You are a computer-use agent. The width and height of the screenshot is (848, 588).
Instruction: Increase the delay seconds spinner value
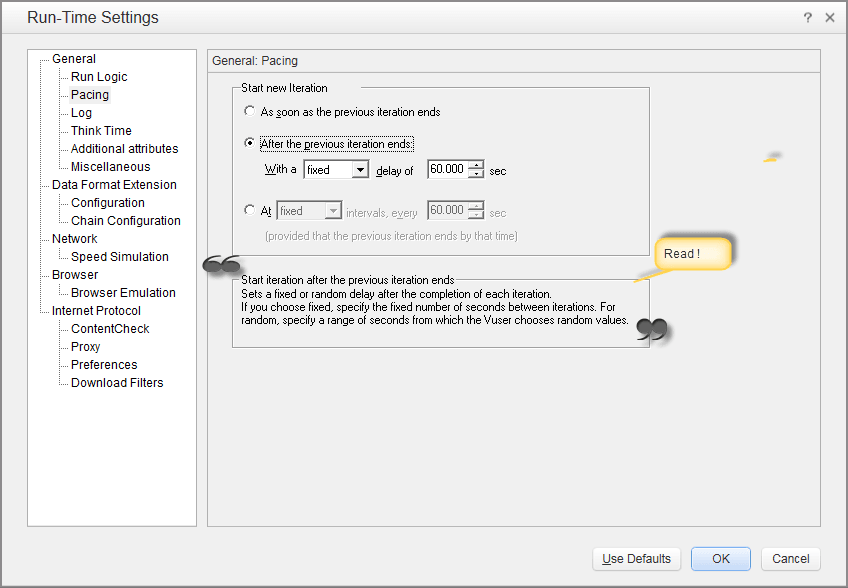(x=477, y=165)
